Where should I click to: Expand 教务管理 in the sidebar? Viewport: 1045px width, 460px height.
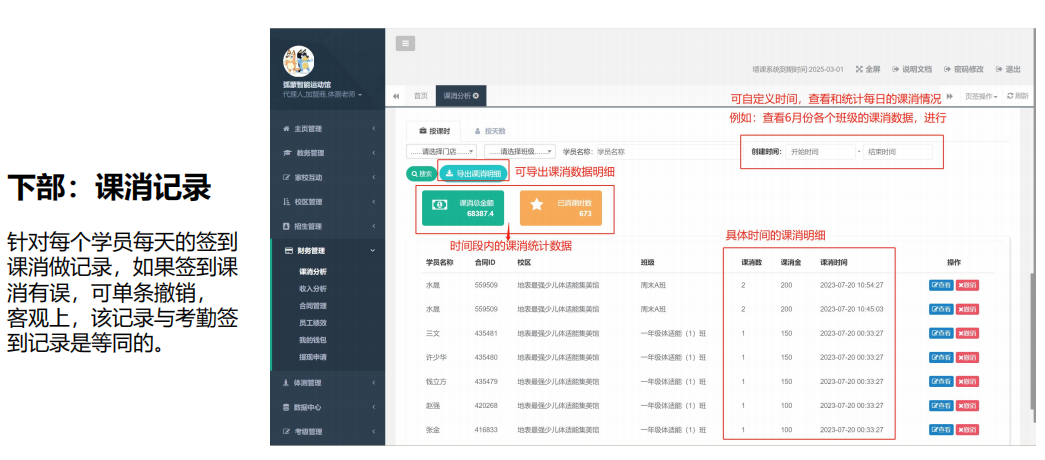tap(327, 153)
